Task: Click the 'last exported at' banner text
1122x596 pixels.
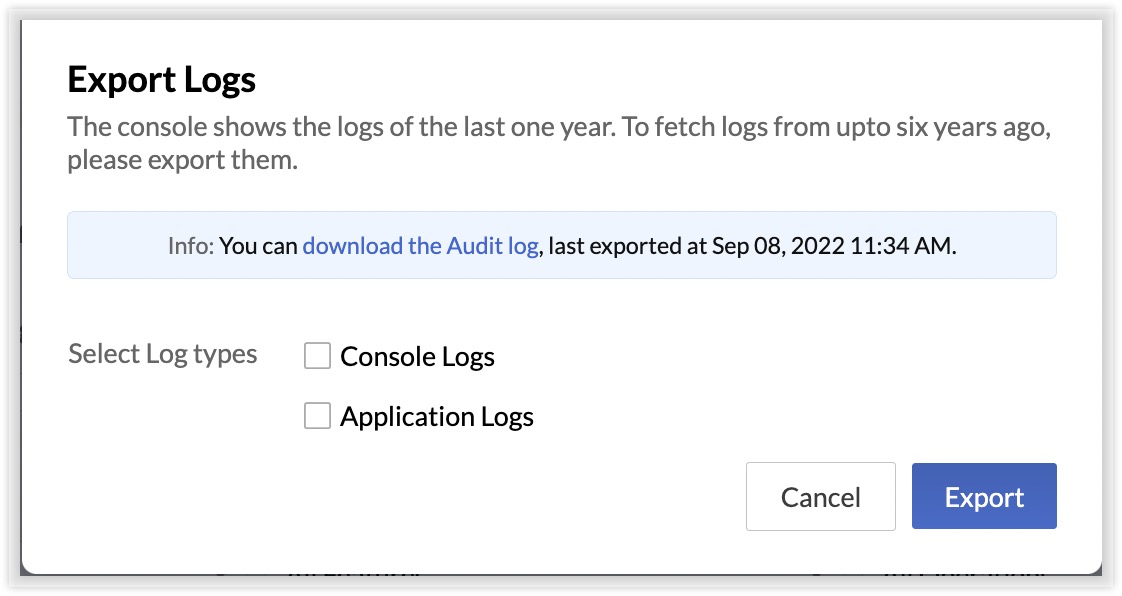Action: coord(628,245)
